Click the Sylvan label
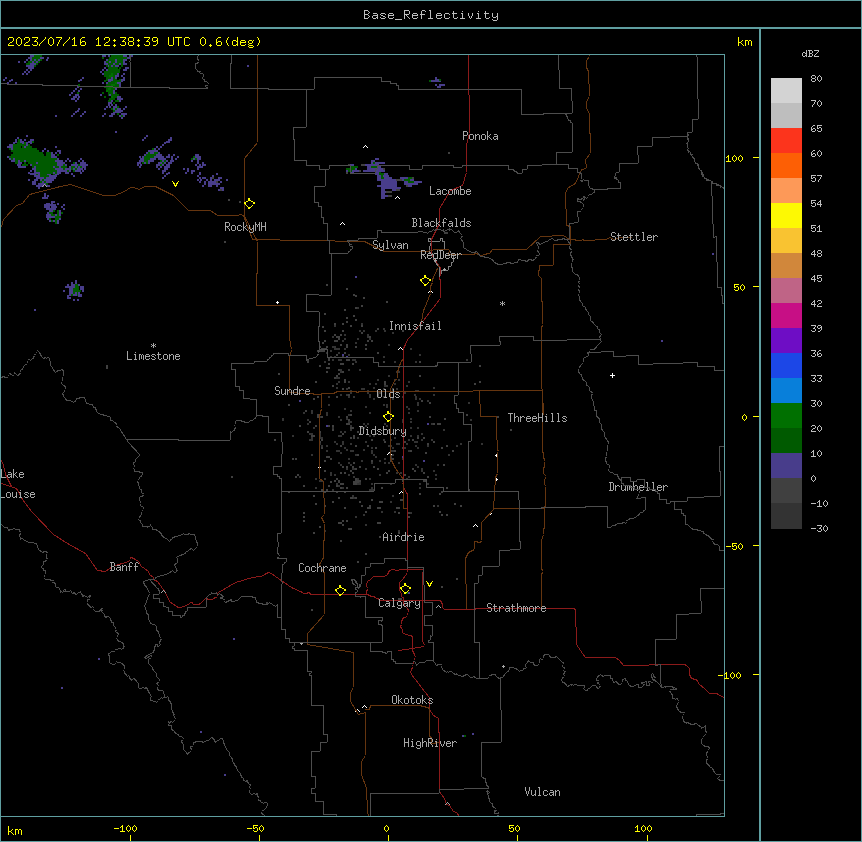This screenshot has height=842, width=862. point(390,245)
